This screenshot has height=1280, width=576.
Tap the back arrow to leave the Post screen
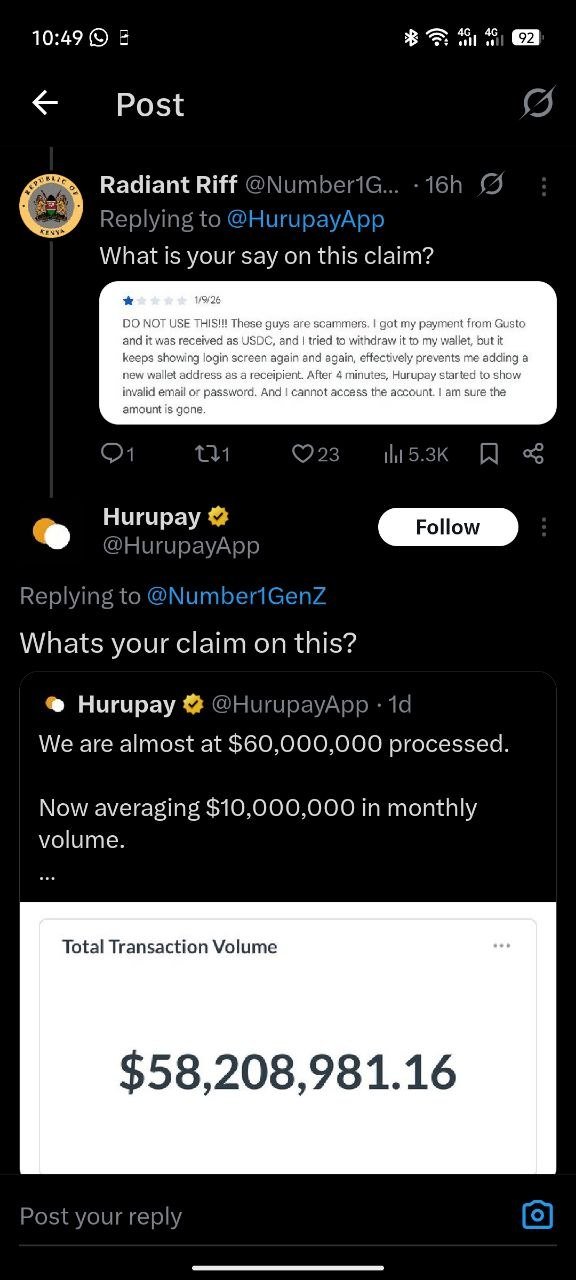click(44, 103)
